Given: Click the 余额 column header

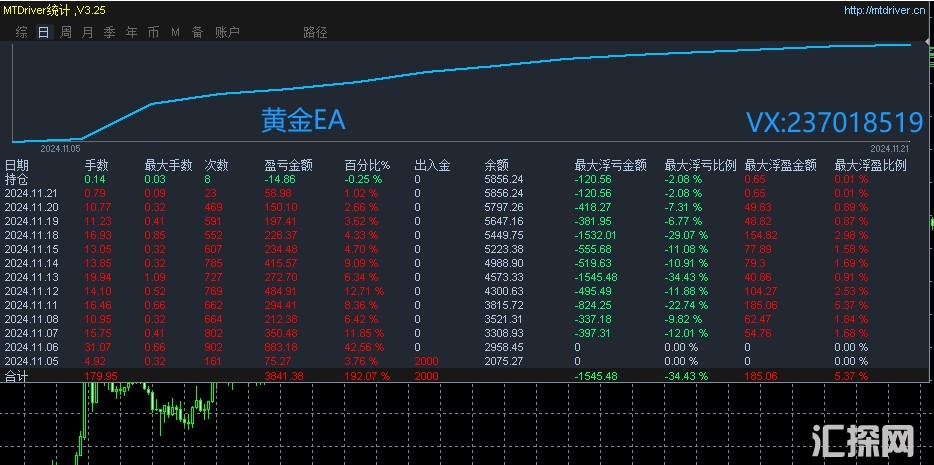Looking at the screenshot, I should click(x=497, y=165).
